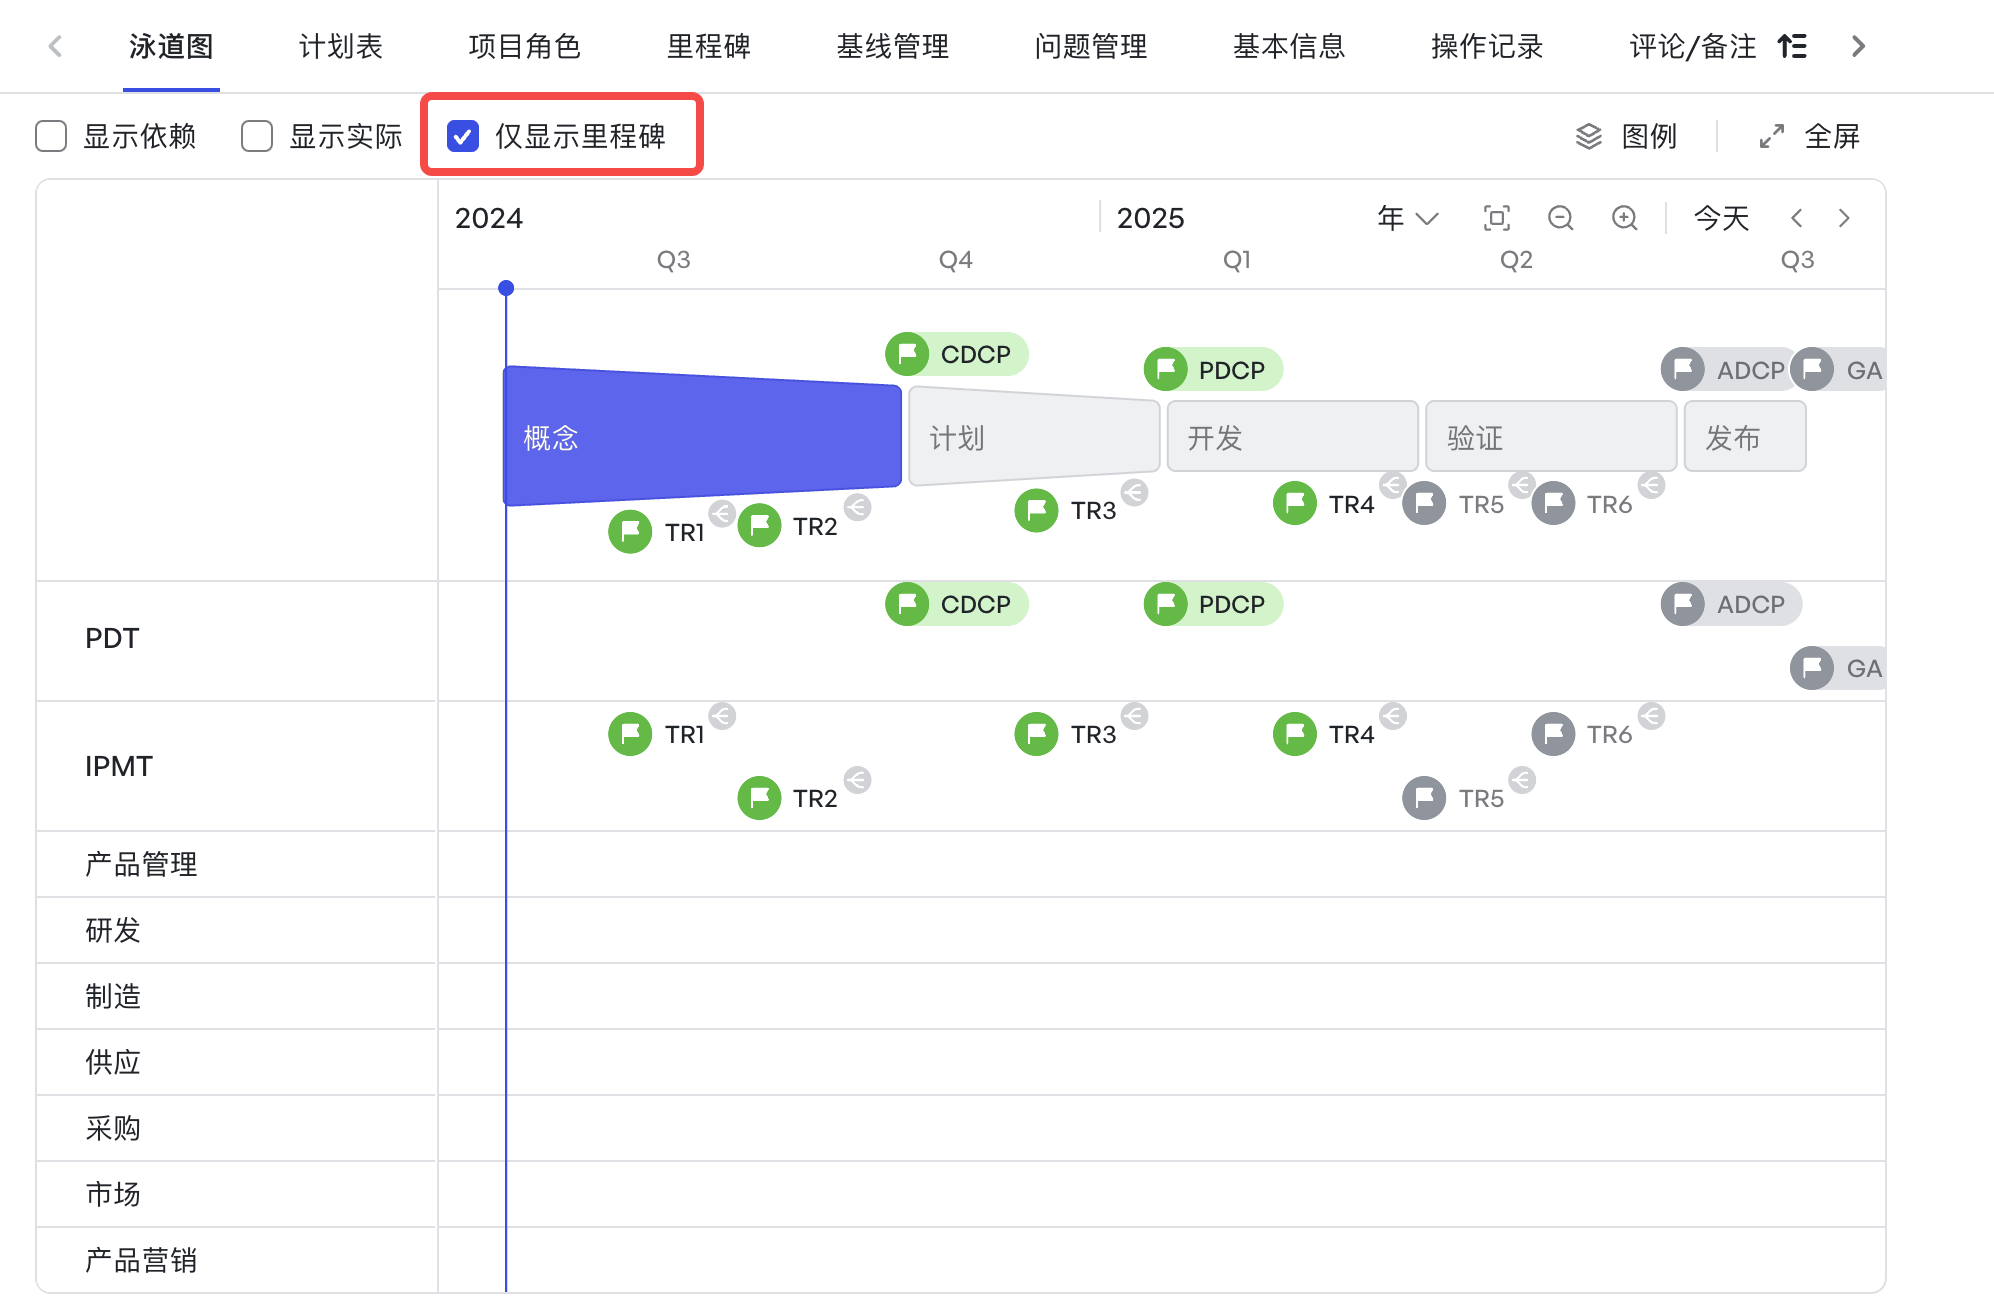Viewport: 1994px width, 1300px height.
Task: Click the GA milestone in PDT lane
Action: [1838, 668]
